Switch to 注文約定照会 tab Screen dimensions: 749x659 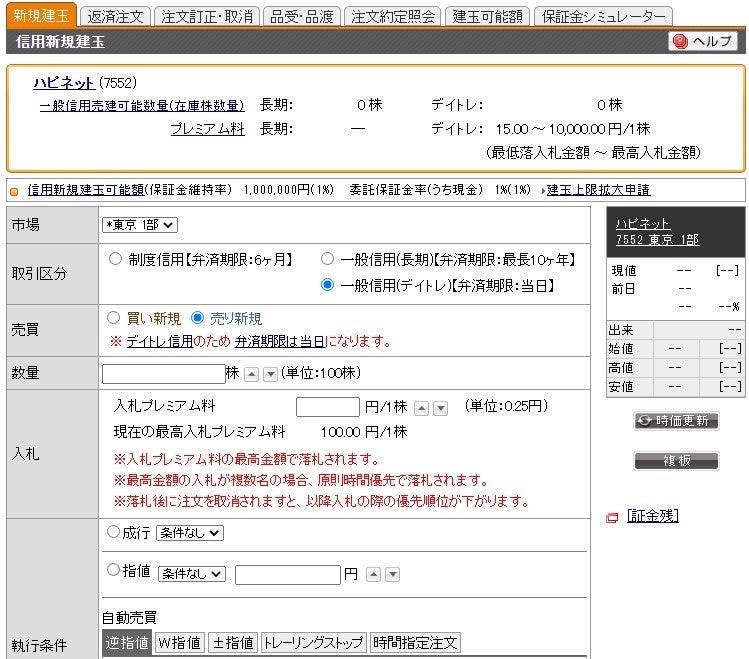coord(393,17)
